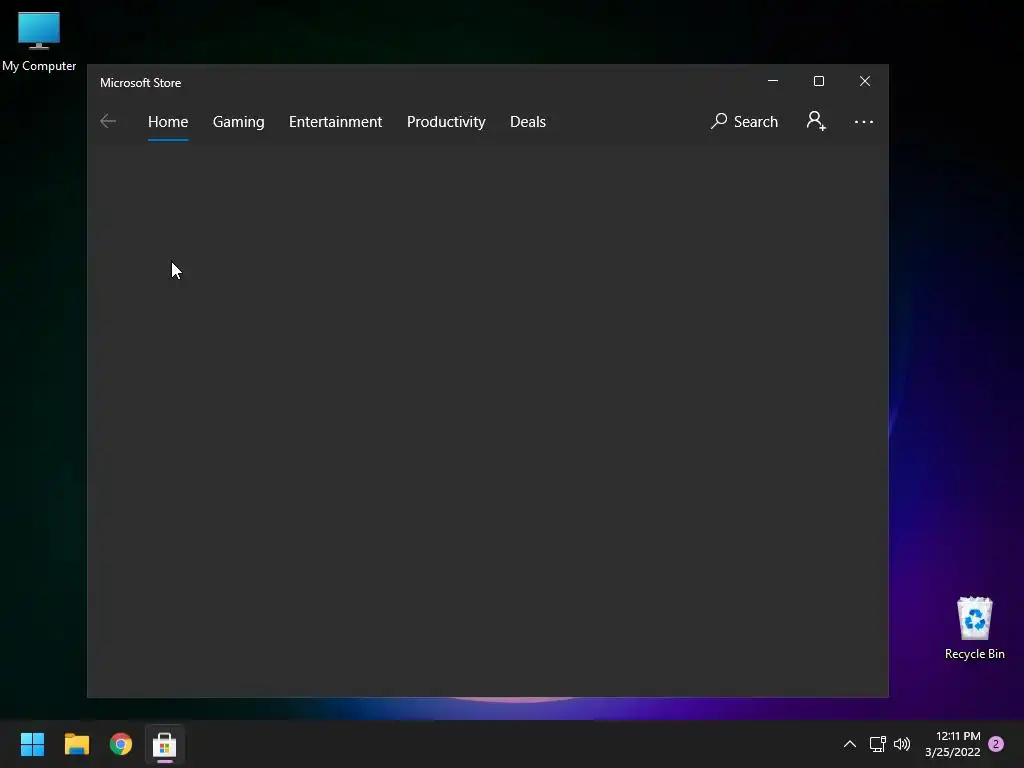Minimize the Microsoft Store window
This screenshot has width=1024, height=768.
click(773, 81)
